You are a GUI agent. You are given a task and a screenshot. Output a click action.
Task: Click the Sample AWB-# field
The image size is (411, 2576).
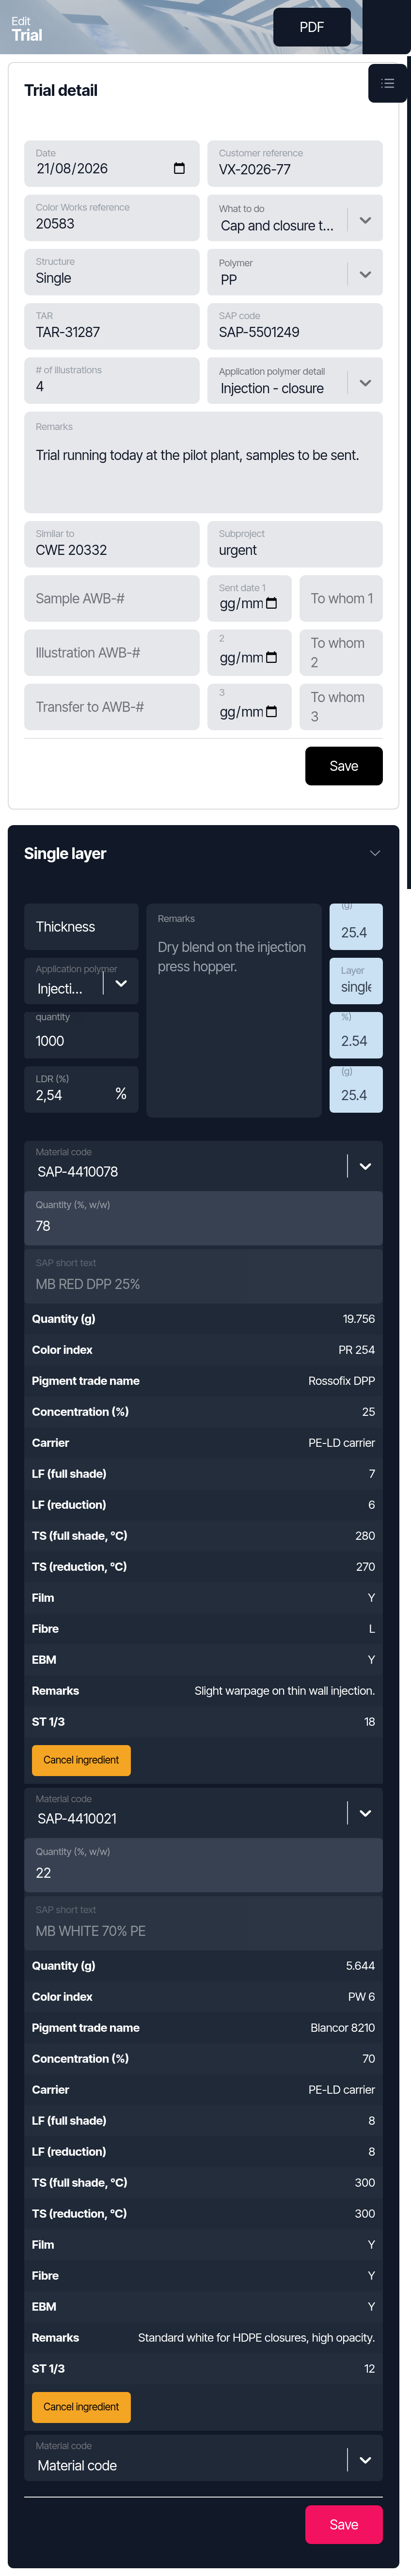(x=112, y=598)
